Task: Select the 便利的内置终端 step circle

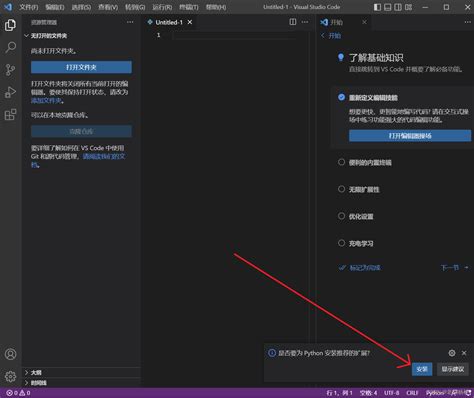Action: coord(341,162)
